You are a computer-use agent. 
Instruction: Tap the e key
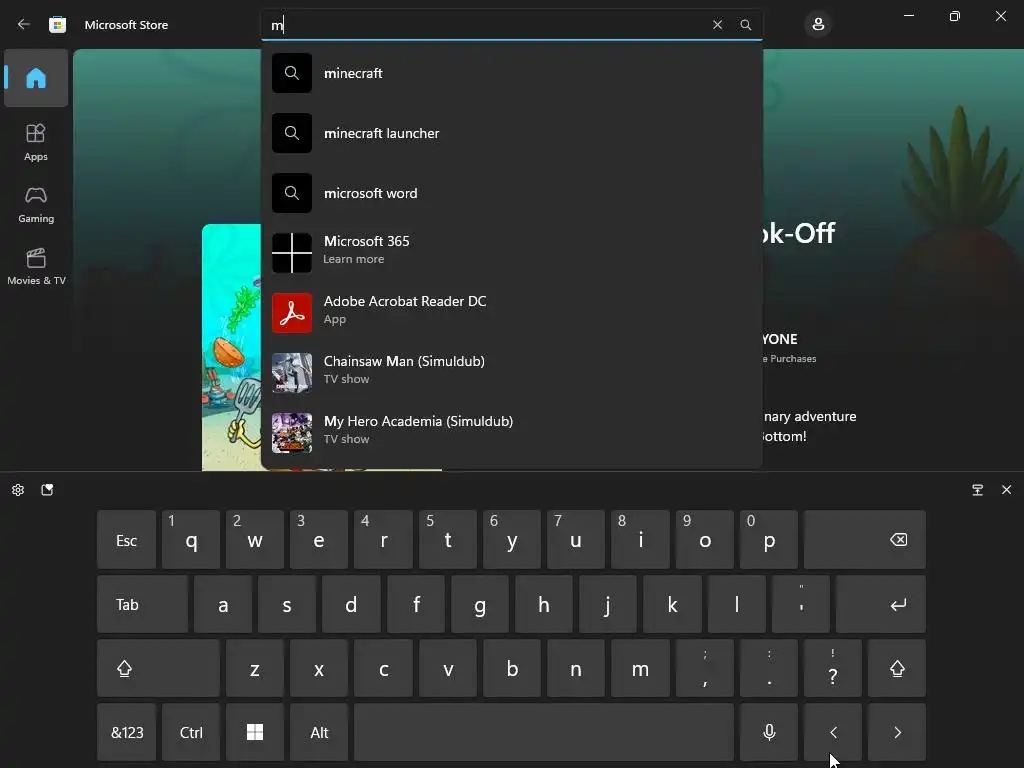(319, 540)
